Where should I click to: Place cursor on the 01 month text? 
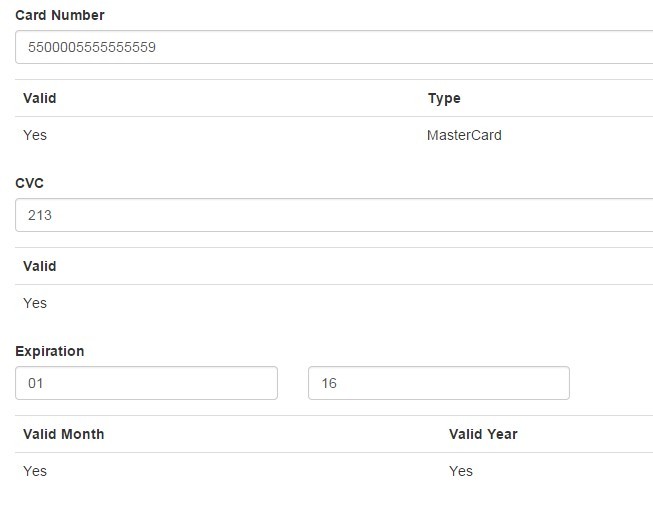coord(37,383)
